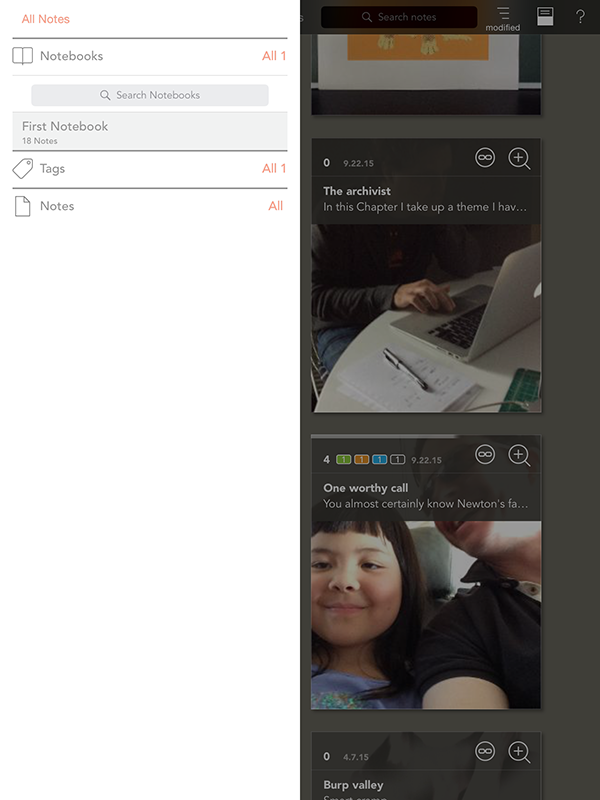Focus the Search notes field in toolbar
Screen dimensions: 600x800
click(399, 17)
